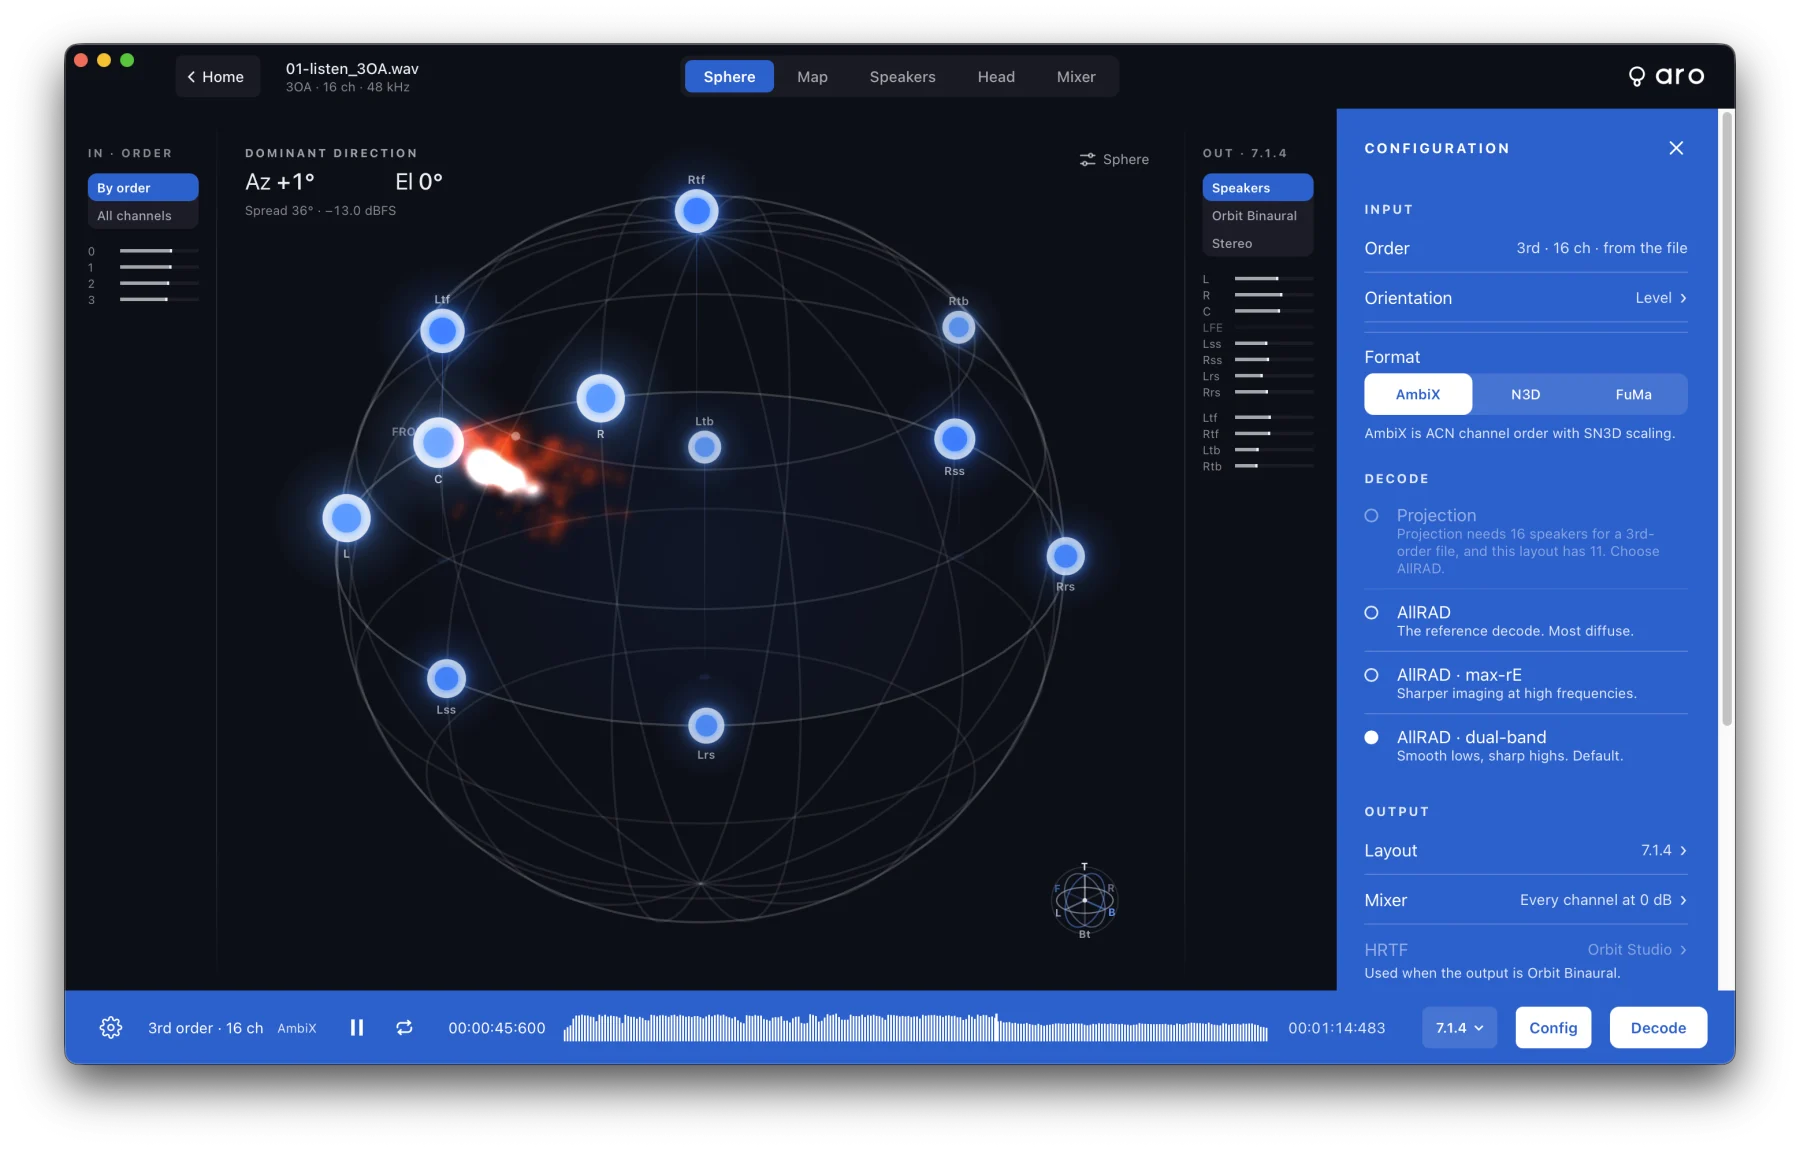The image size is (1800, 1150).
Task: Set format to AmbiX
Action: [x=1418, y=394]
